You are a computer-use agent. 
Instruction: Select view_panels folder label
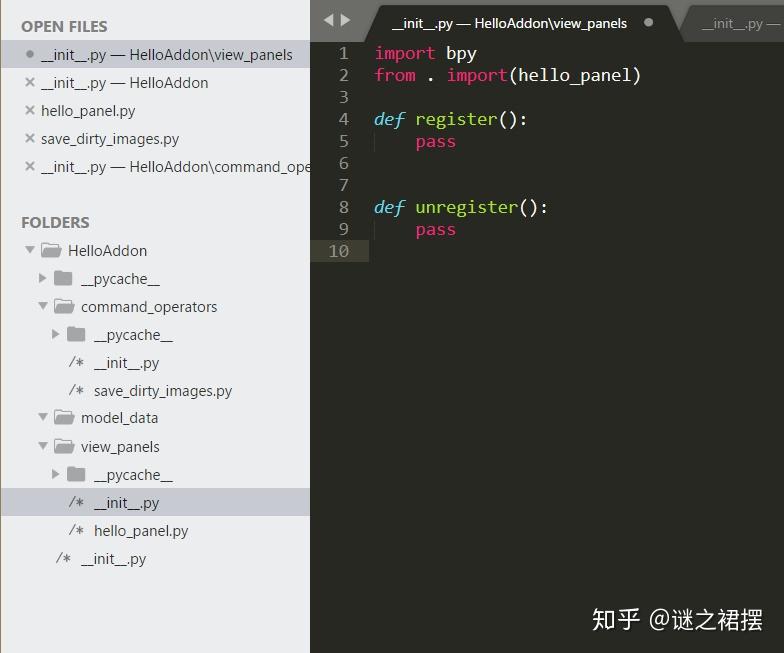click(120, 447)
